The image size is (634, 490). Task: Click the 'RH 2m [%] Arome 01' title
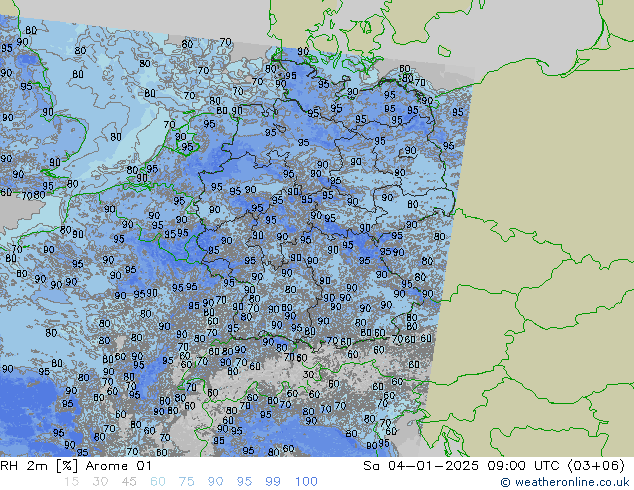coord(76,466)
